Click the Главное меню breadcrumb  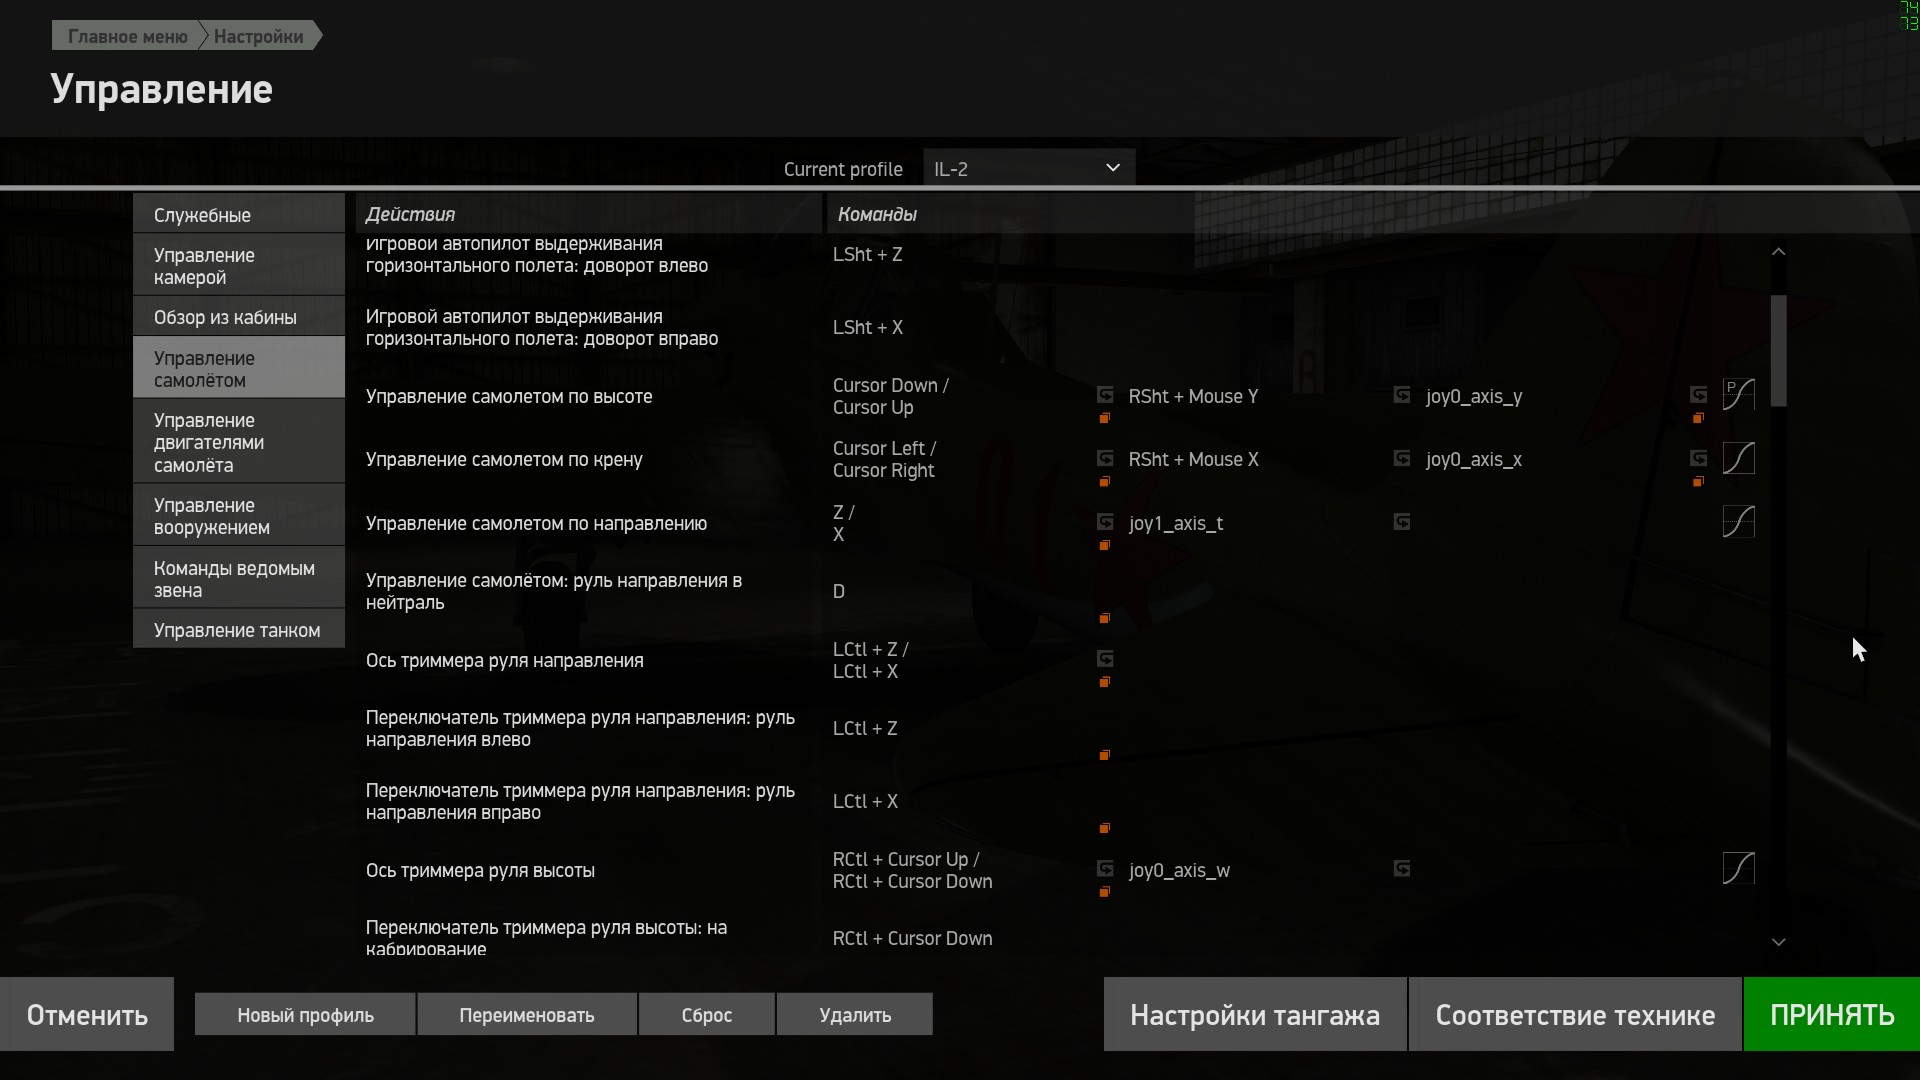(127, 36)
